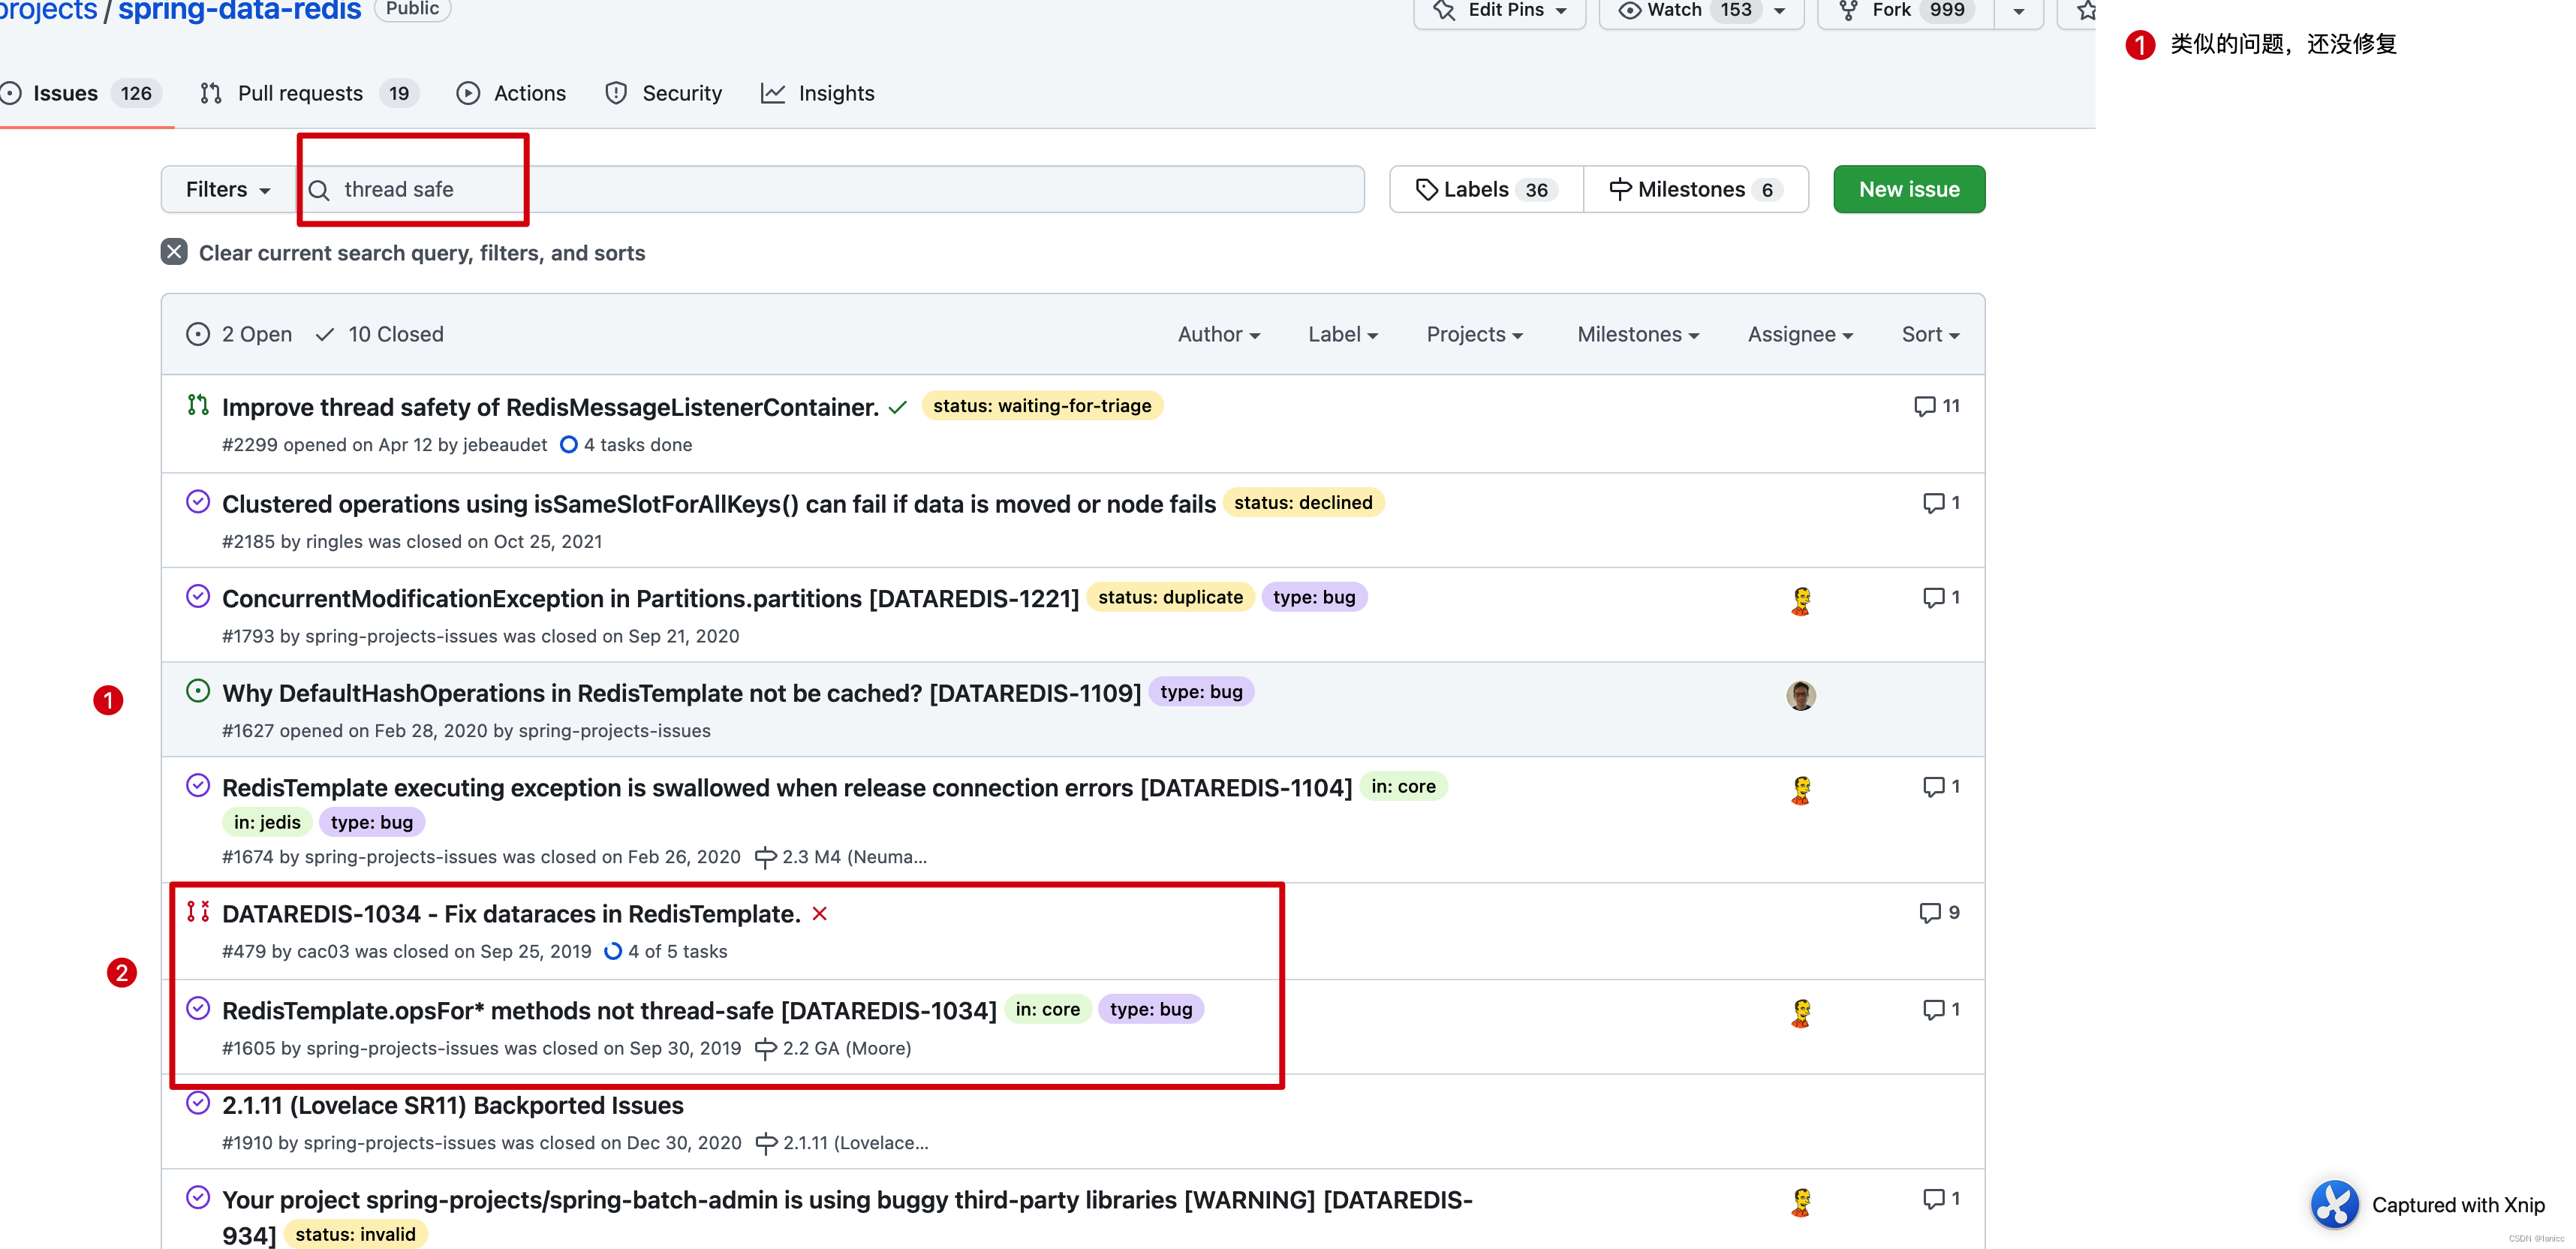Click closed pull request icon for DATAREDIS-1034

198,911
